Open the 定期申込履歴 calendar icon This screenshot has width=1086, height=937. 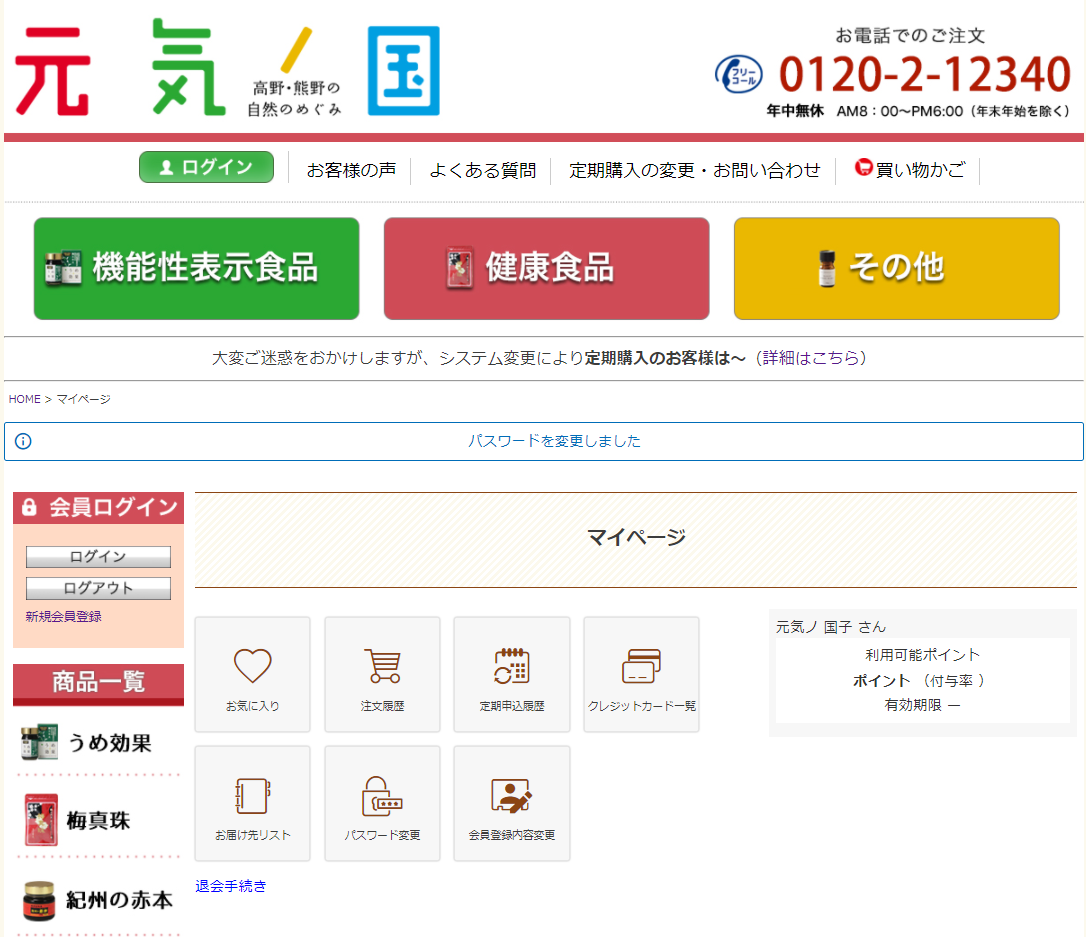511,674
